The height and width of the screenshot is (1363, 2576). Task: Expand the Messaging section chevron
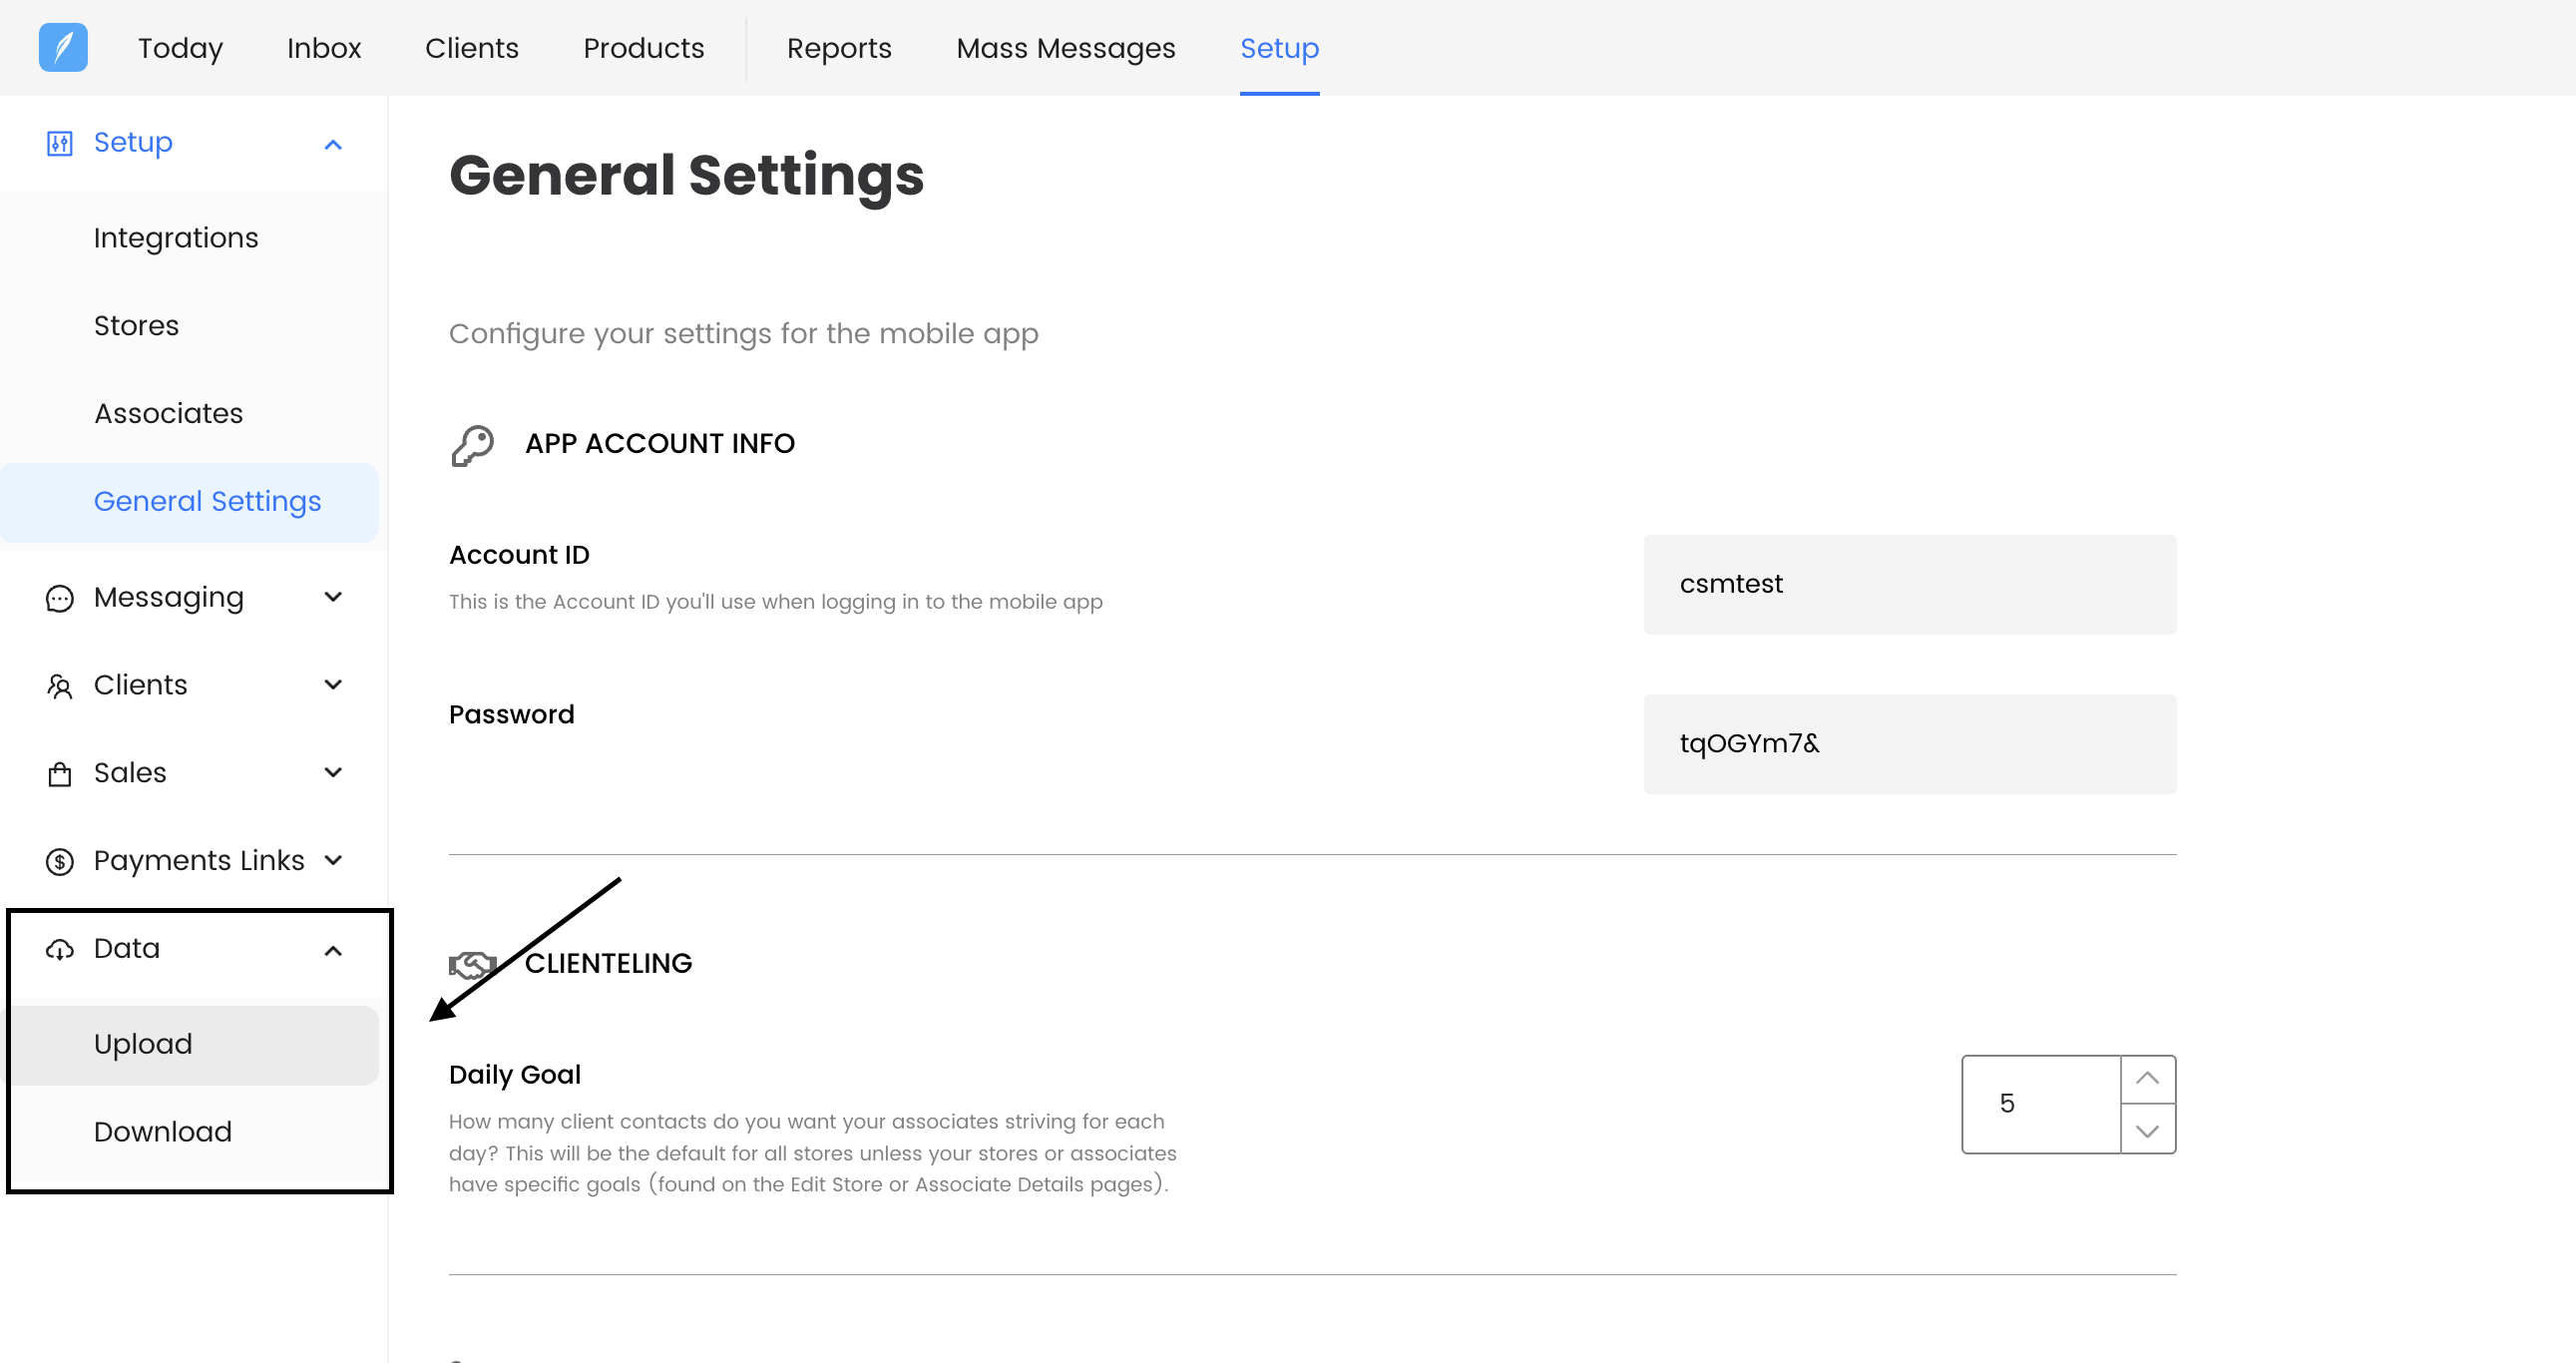[x=333, y=597]
